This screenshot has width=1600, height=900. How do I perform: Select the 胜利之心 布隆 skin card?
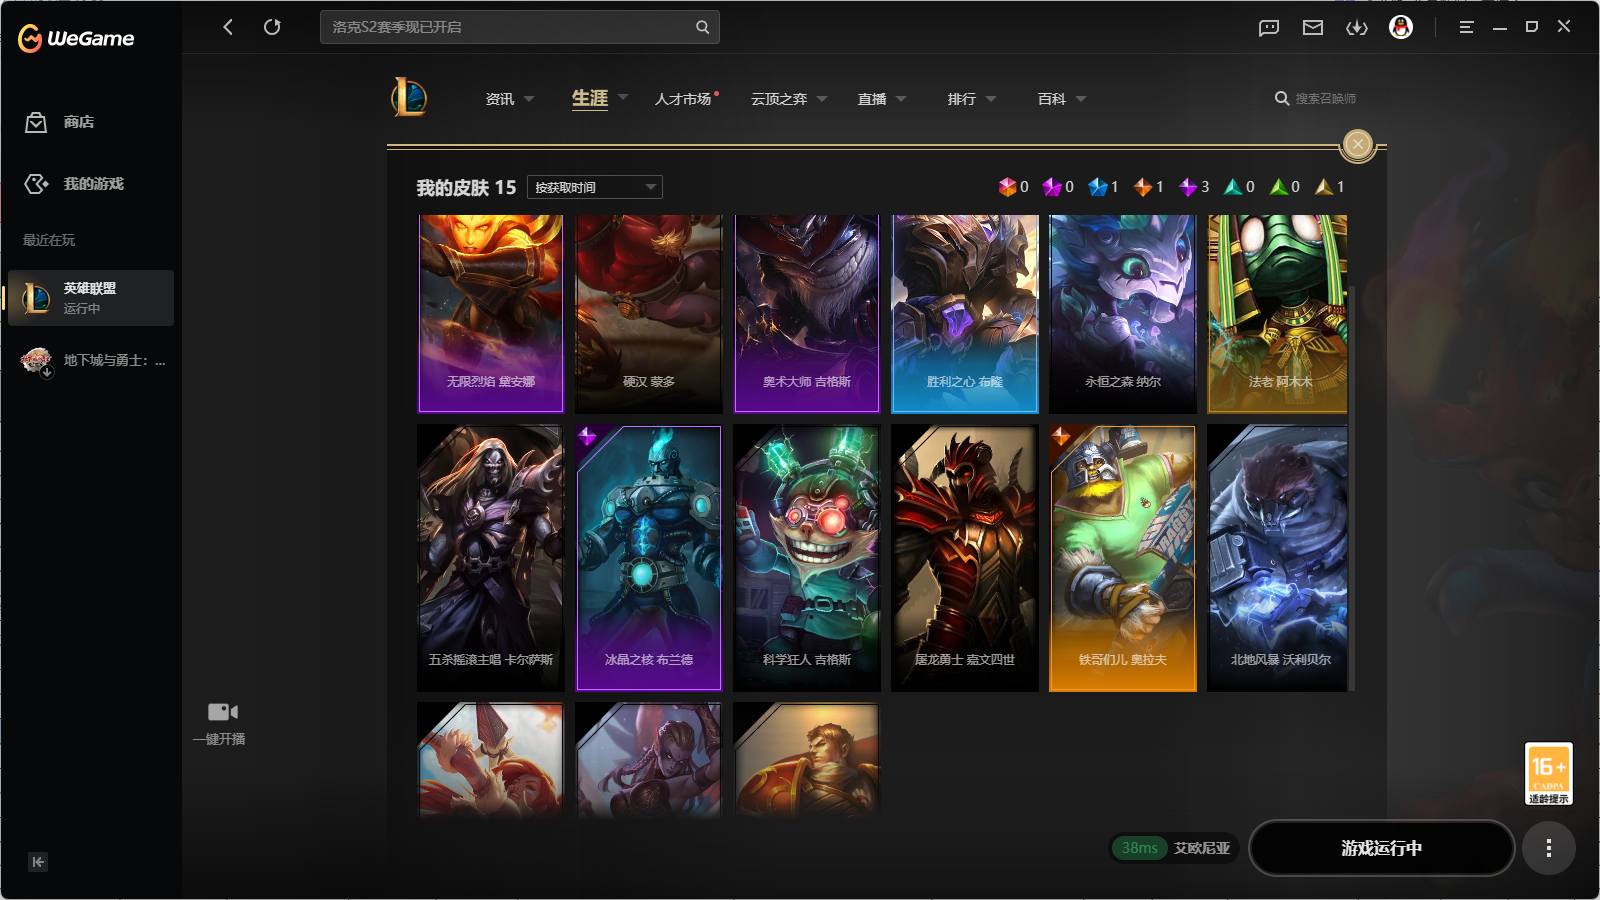[x=965, y=313]
